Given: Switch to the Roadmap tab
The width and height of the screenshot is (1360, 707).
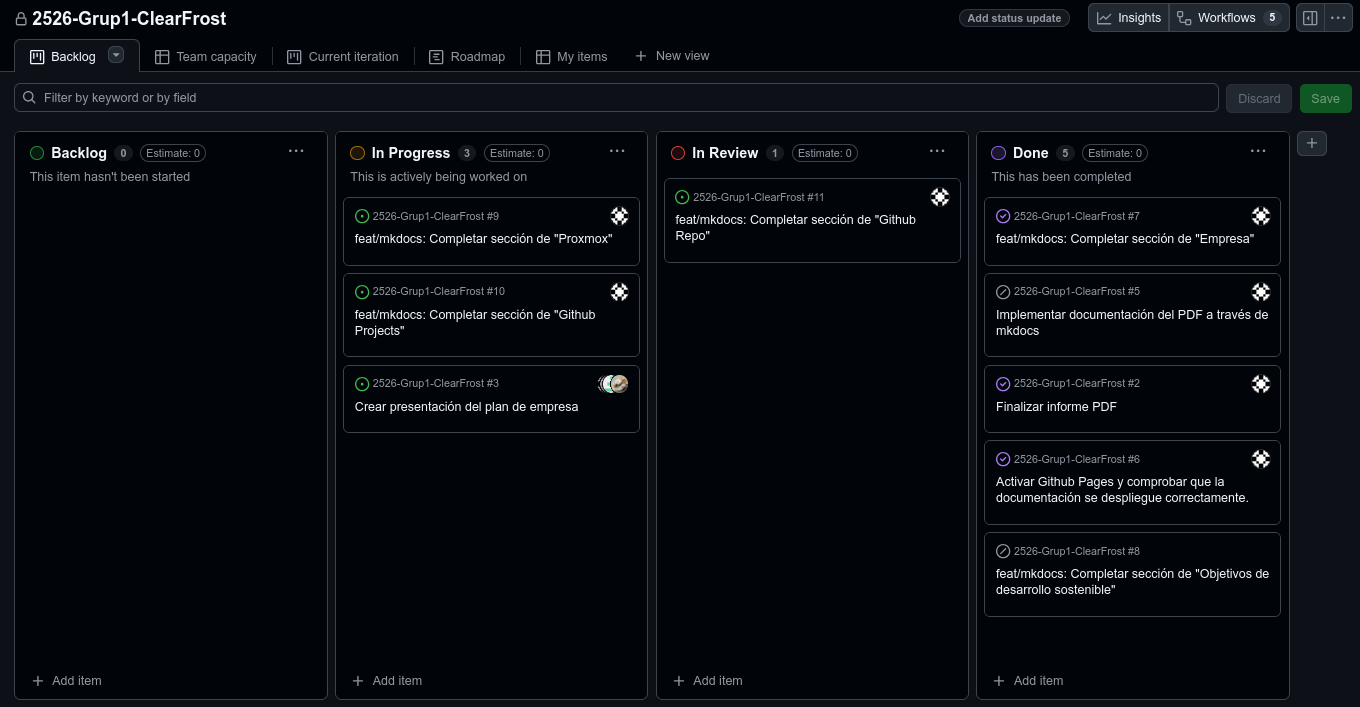Looking at the screenshot, I should point(467,57).
